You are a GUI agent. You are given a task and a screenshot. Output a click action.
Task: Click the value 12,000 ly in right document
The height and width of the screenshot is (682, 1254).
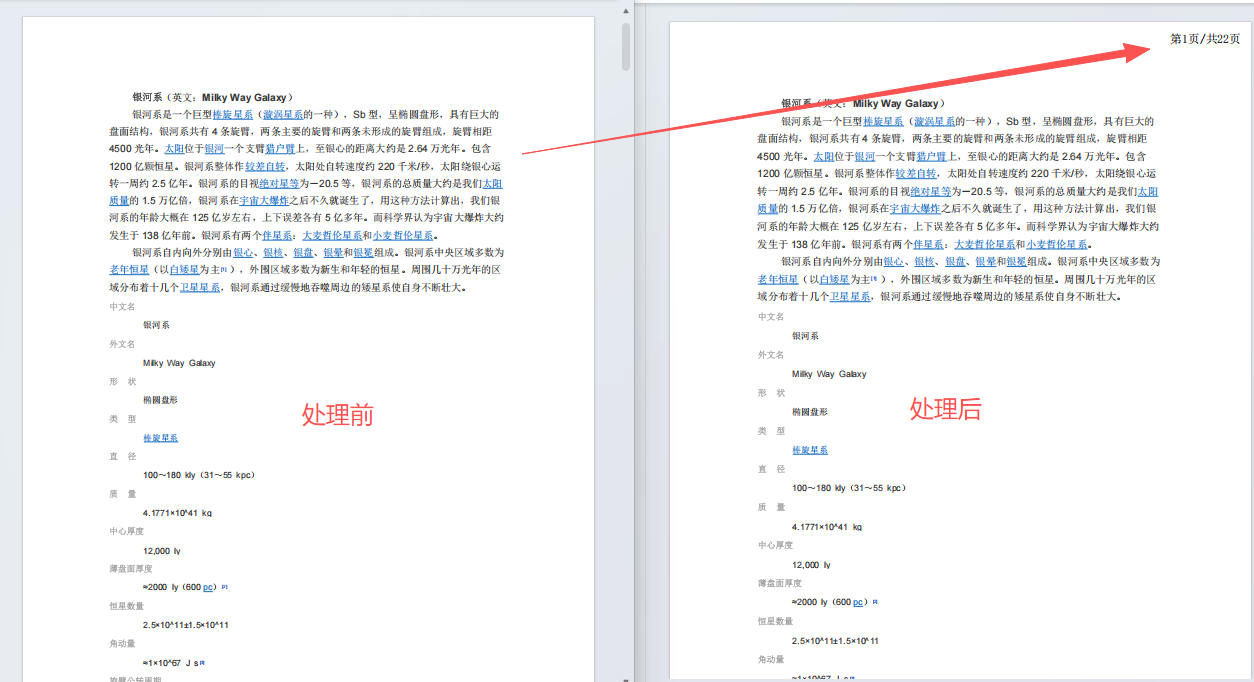(x=811, y=565)
